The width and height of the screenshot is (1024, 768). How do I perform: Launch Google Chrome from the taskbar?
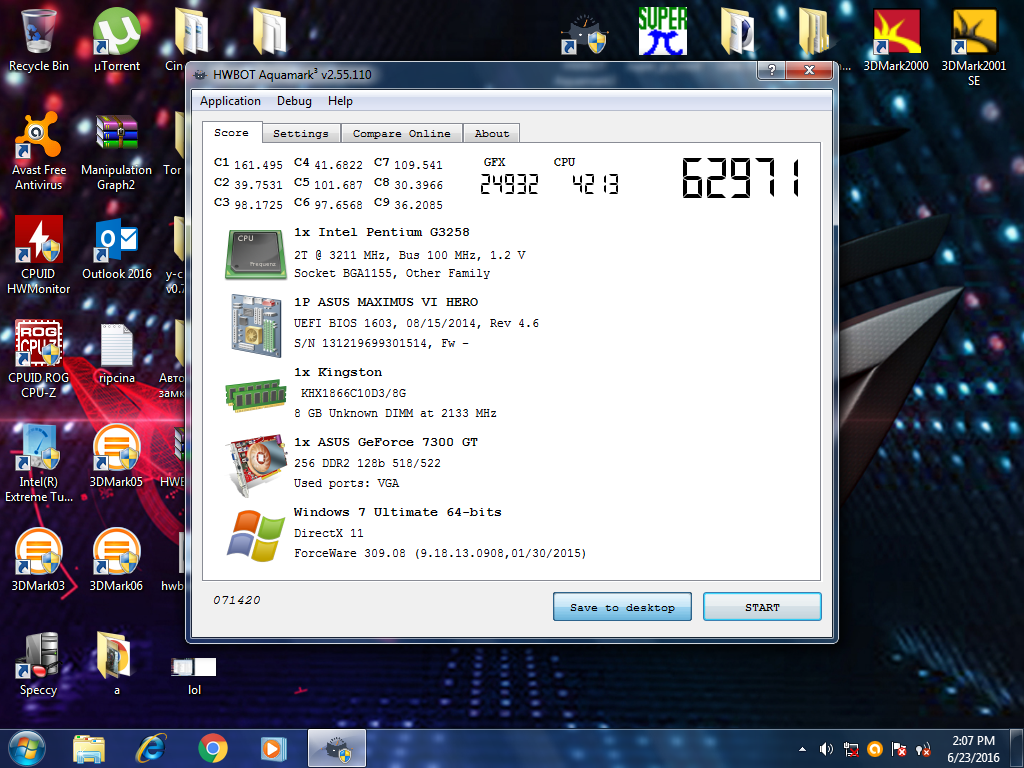tap(213, 749)
